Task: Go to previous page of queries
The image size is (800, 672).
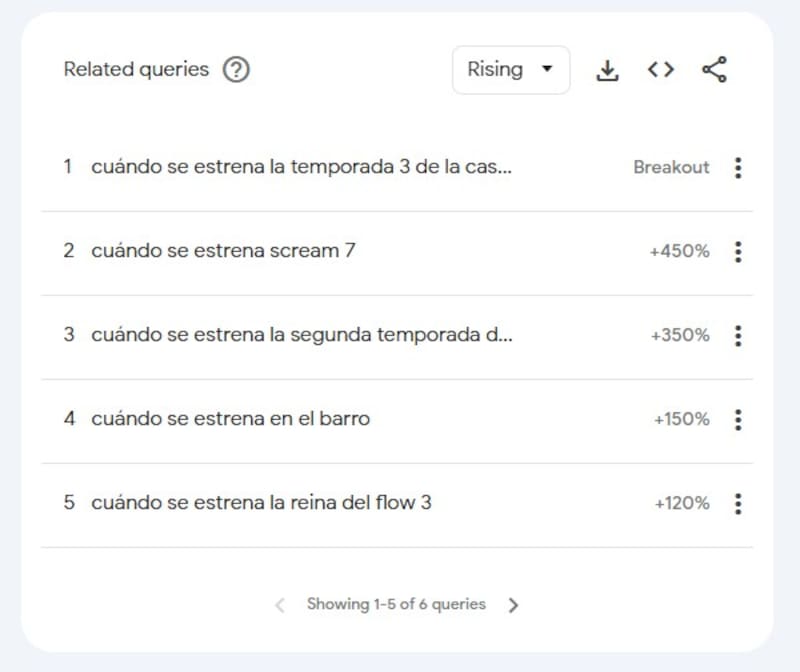Action: click(280, 605)
